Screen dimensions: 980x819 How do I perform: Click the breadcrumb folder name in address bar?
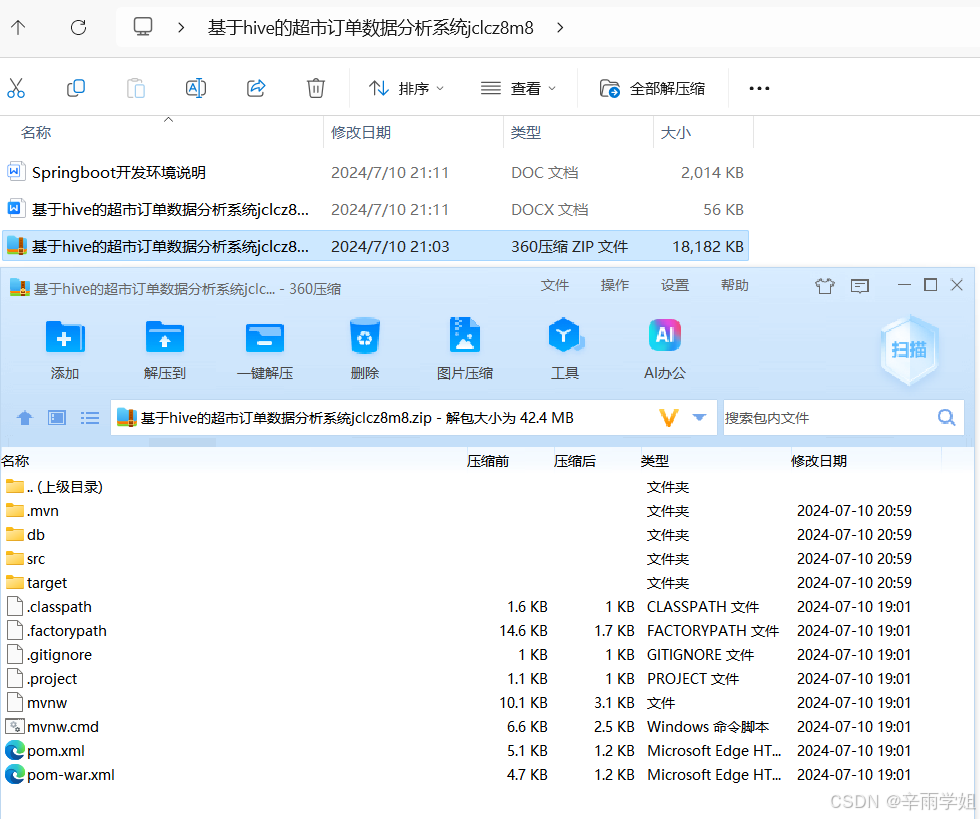370,29
